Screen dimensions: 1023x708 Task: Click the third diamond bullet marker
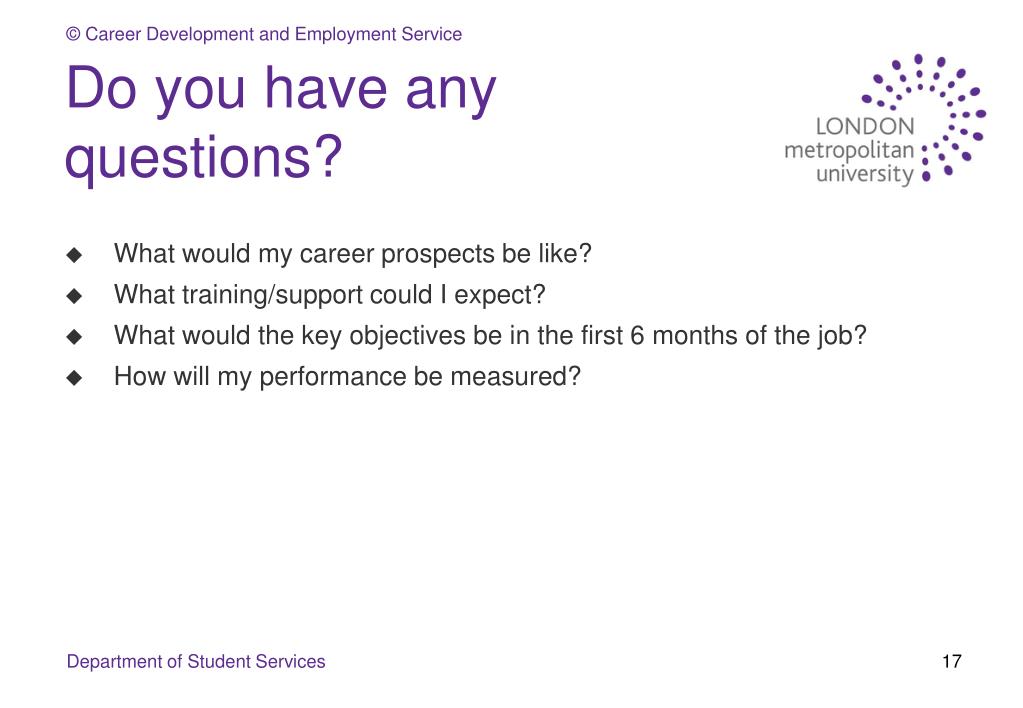coord(74,337)
